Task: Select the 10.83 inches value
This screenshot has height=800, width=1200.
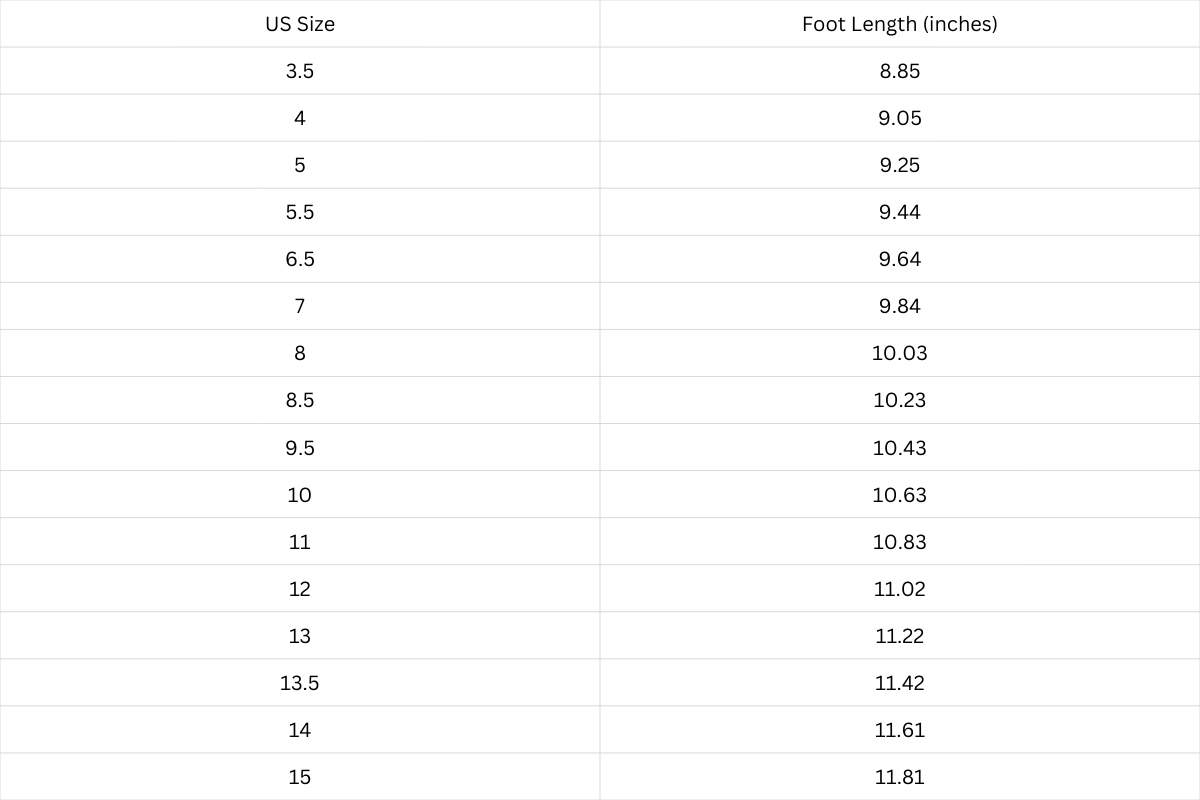Action: [x=899, y=542]
